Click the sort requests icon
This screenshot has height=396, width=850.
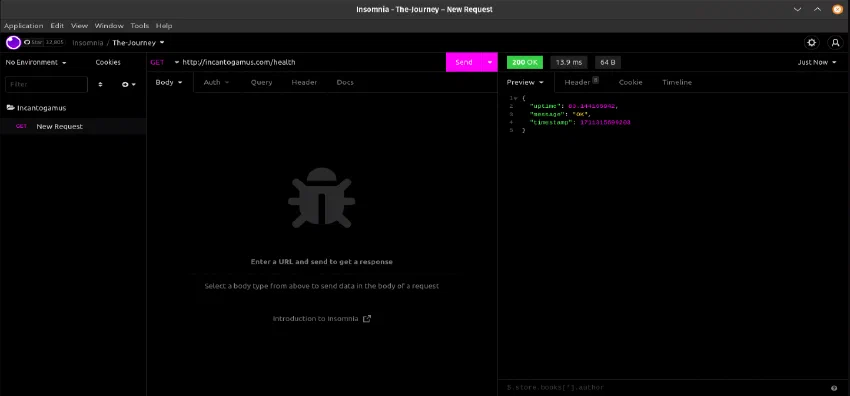click(x=100, y=85)
